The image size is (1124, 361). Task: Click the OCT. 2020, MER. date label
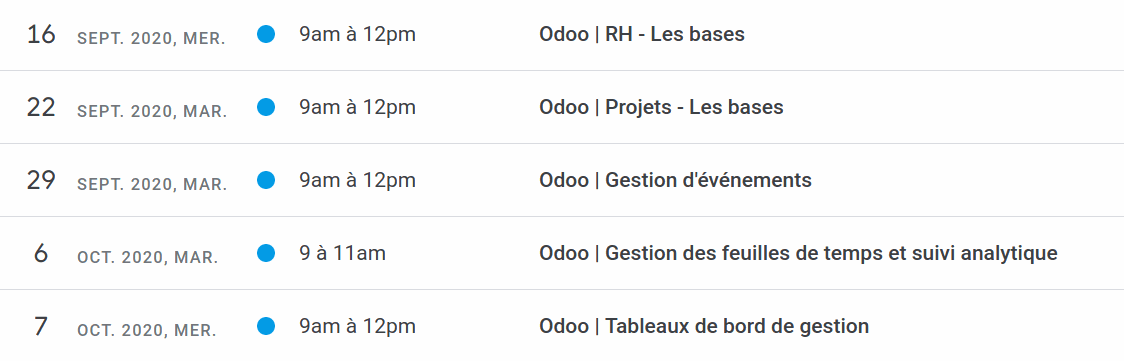[x=146, y=331]
